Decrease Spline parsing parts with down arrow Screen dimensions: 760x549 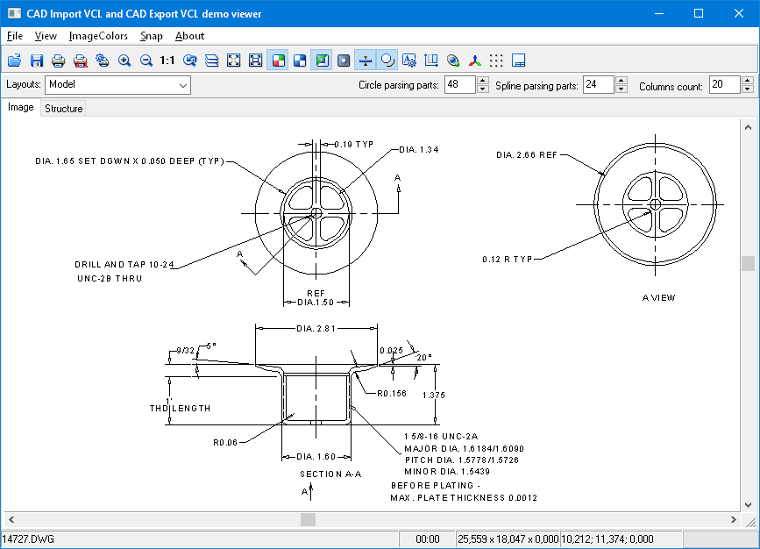[x=621, y=90]
